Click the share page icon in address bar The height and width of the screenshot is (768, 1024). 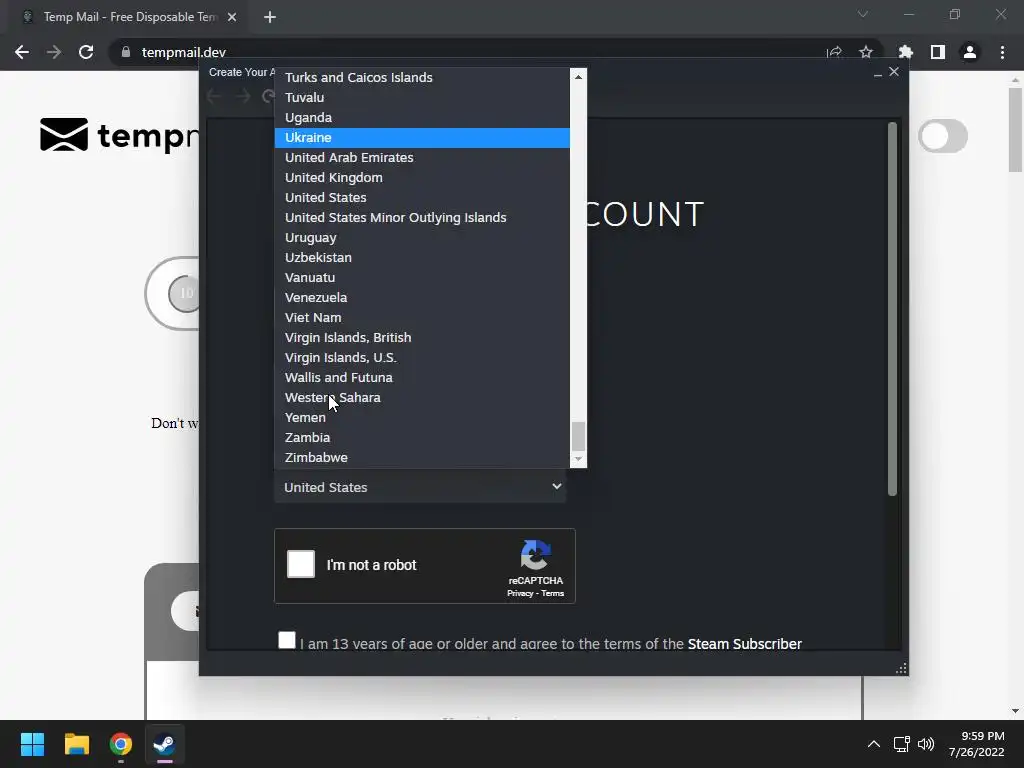[x=834, y=52]
